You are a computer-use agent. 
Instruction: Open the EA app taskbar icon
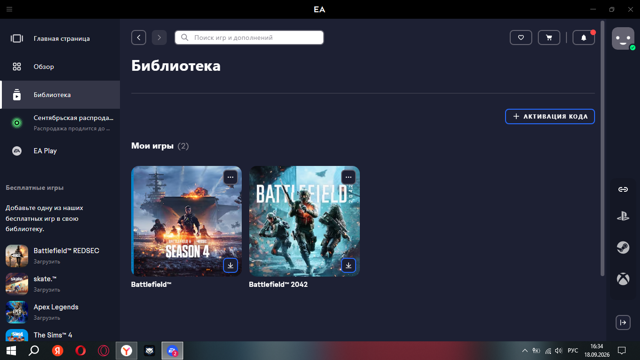coord(172,351)
